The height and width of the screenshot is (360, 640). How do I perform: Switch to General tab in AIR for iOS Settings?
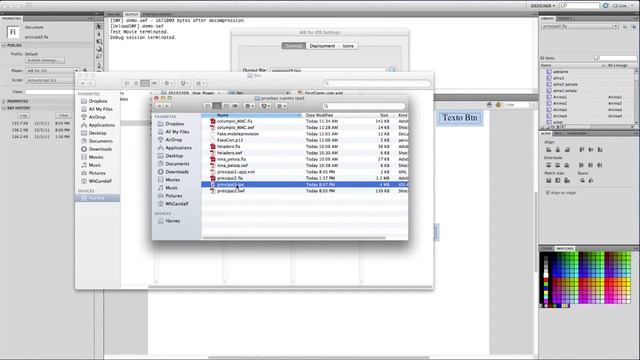click(x=293, y=46)
